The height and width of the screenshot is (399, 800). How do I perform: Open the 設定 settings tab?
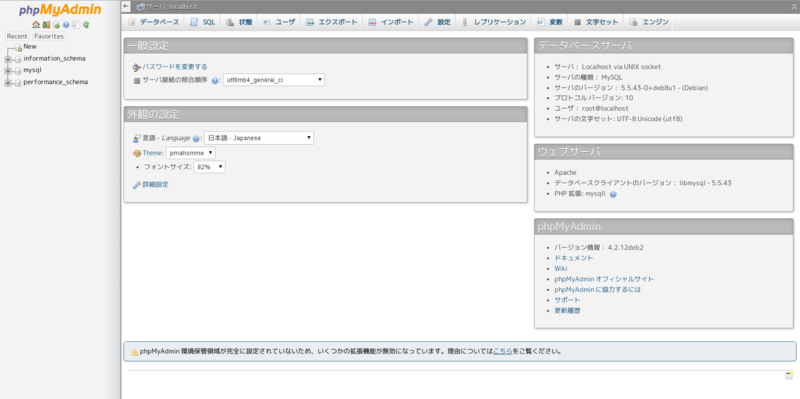[x=437, y=22]
